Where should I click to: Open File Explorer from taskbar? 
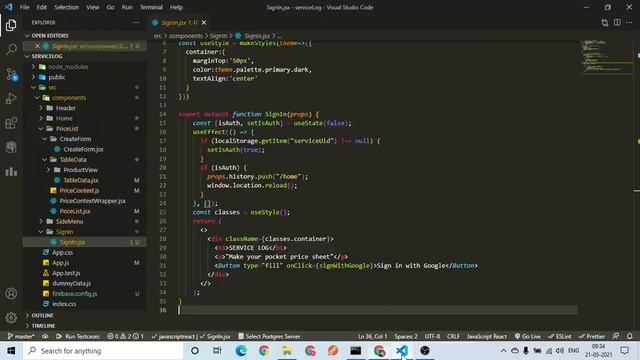[287, 351]
